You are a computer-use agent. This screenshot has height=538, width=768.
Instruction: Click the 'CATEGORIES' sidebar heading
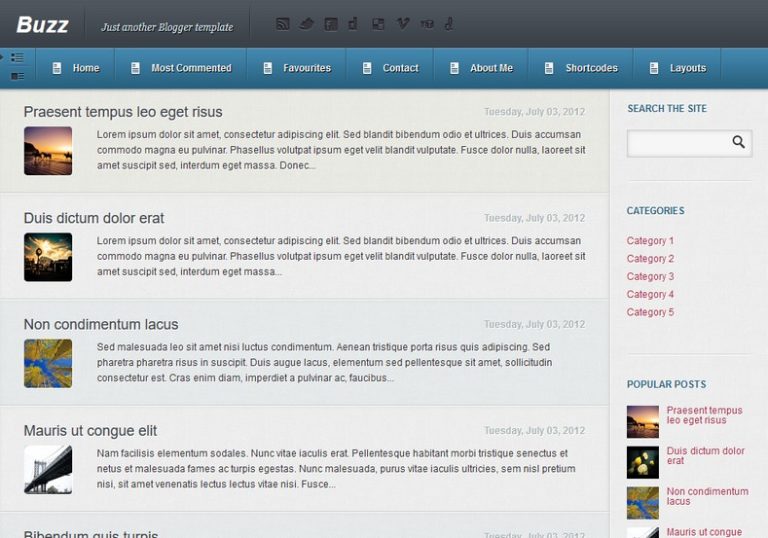pyautogui.click(x=655, y=211)
